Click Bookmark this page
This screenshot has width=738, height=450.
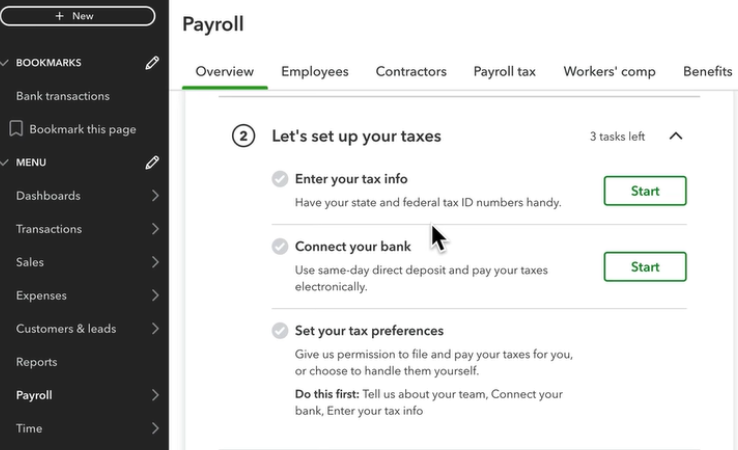coord(83,129)
